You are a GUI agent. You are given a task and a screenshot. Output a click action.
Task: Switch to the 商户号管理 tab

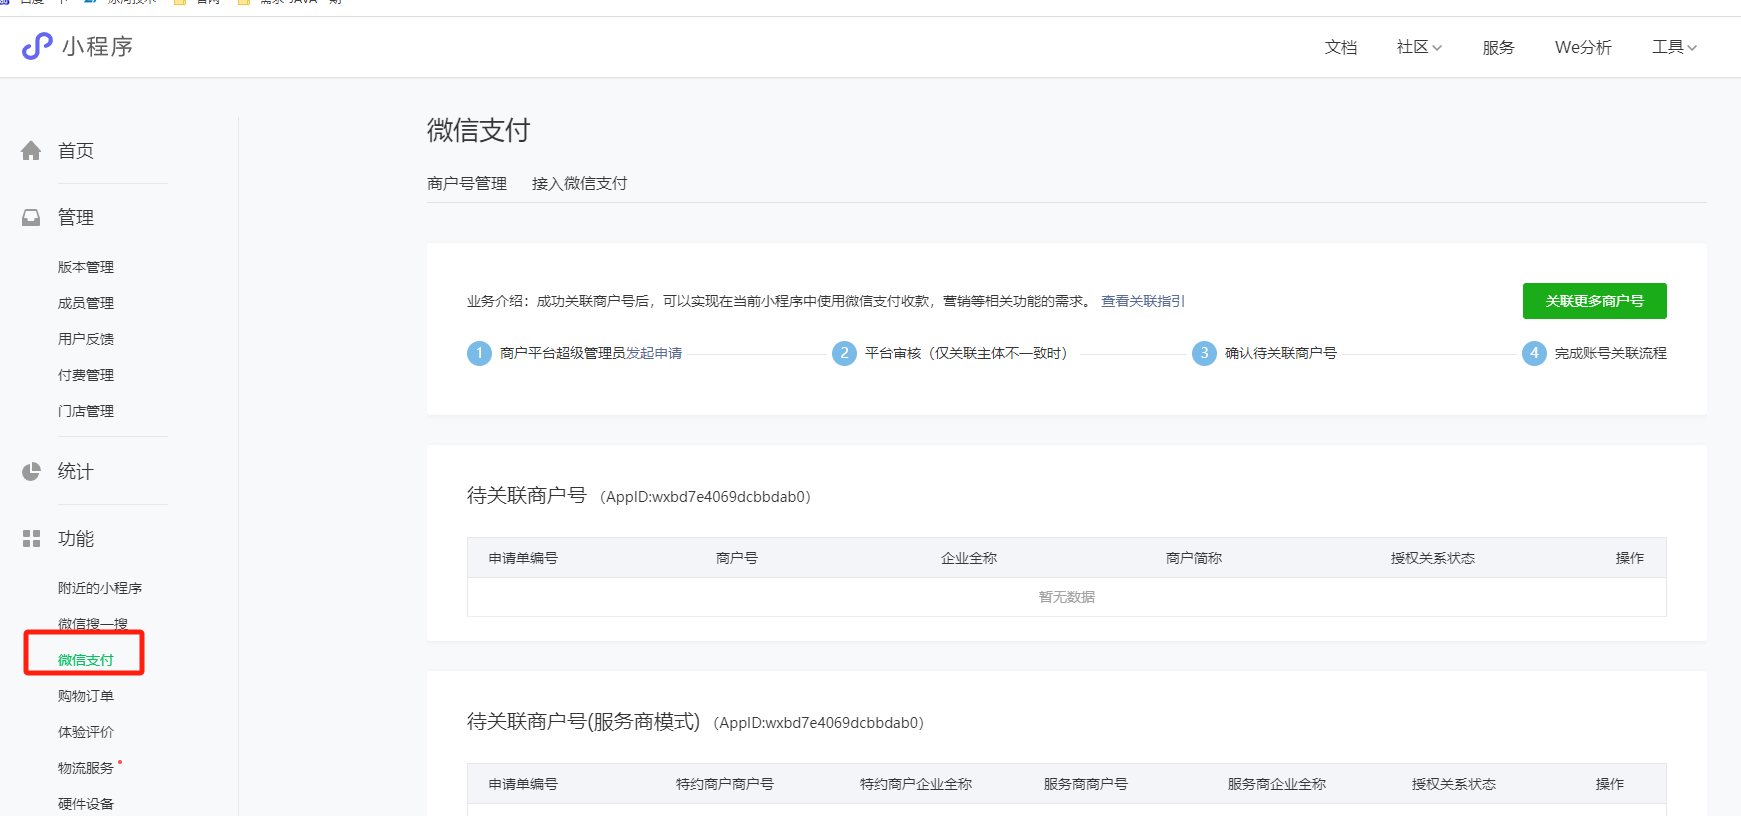coord(467,183)
